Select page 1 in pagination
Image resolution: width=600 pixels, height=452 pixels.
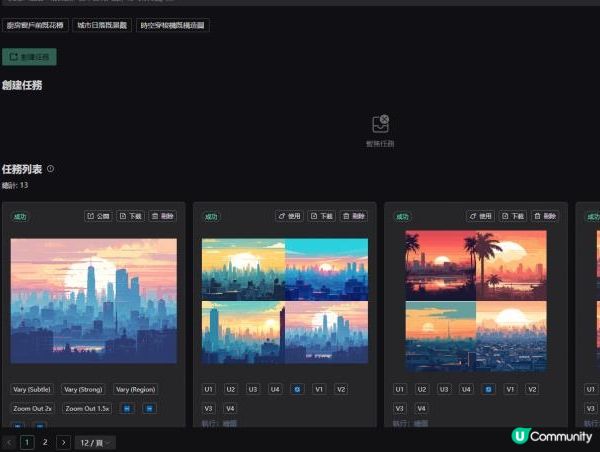[x=27, y=442]
